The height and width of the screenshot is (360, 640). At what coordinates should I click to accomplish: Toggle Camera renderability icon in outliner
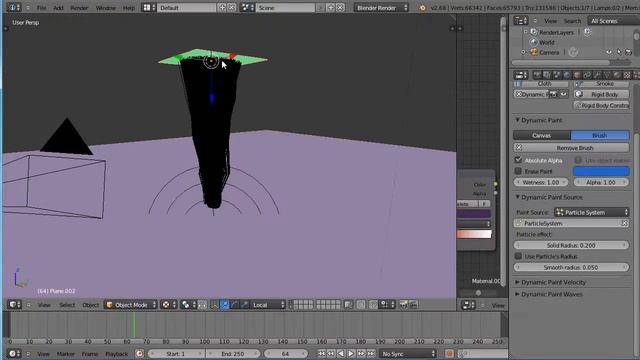coord(629,52)
